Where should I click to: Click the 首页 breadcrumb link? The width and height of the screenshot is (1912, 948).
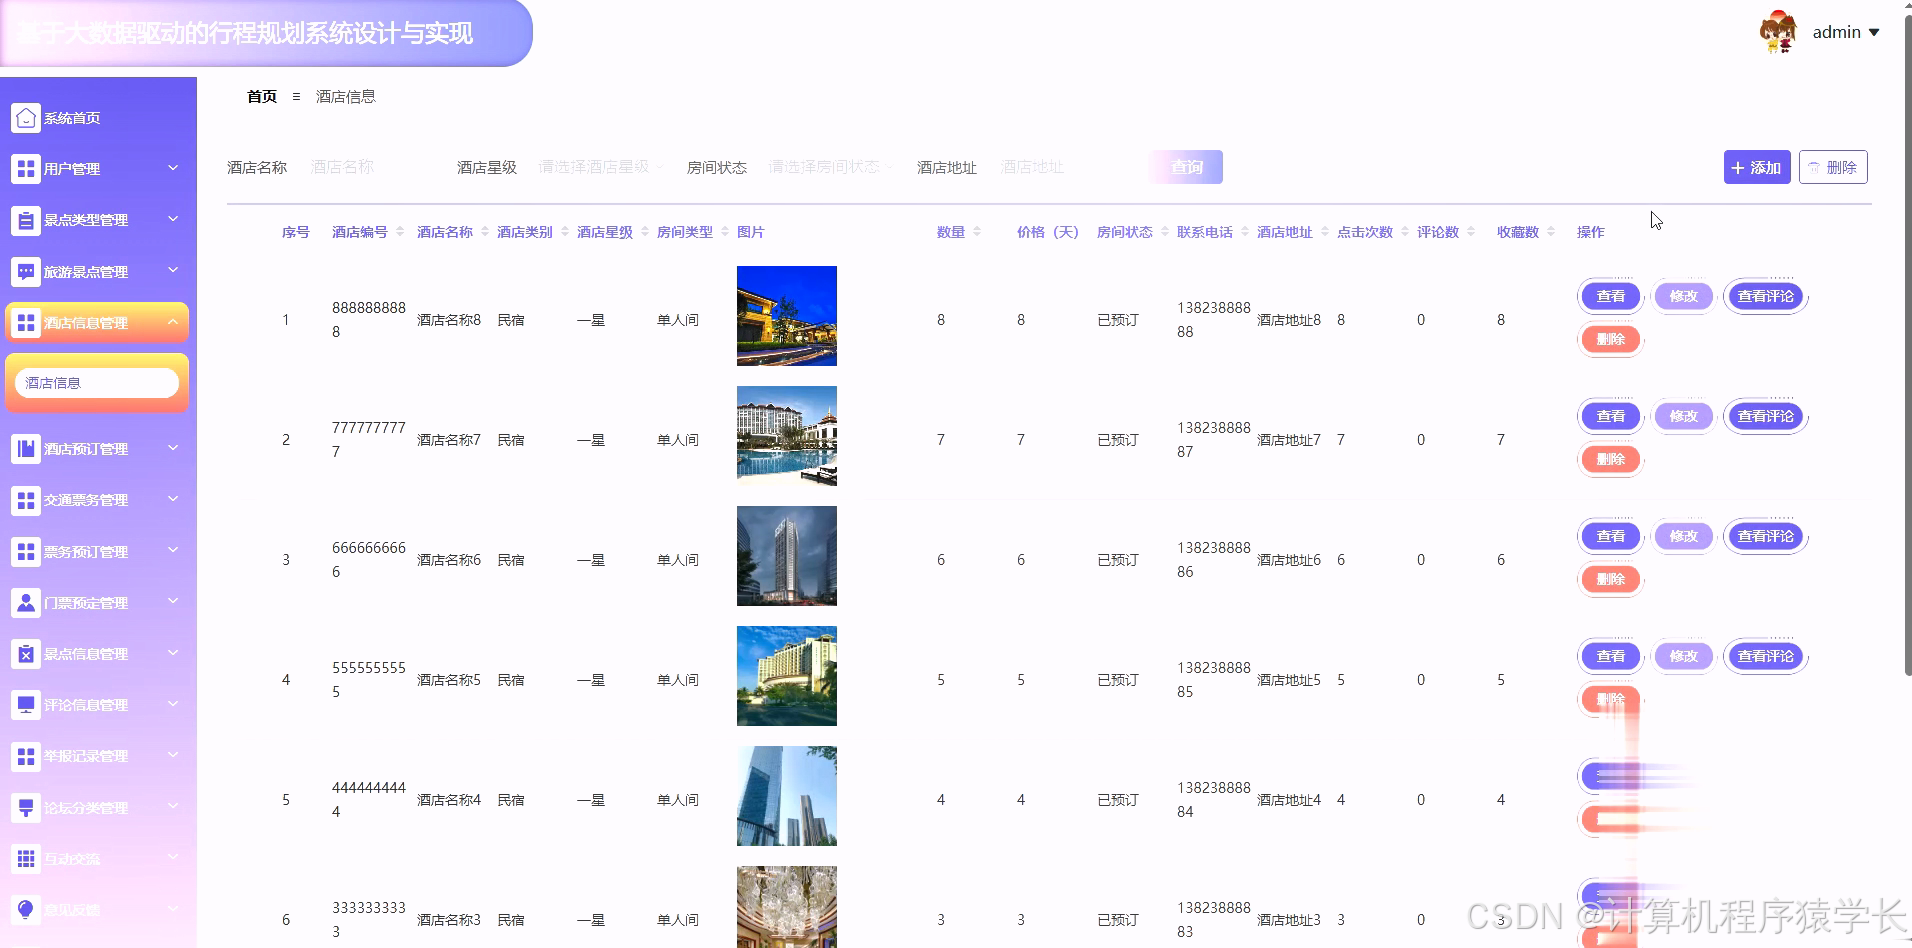[x=262, y=96]
